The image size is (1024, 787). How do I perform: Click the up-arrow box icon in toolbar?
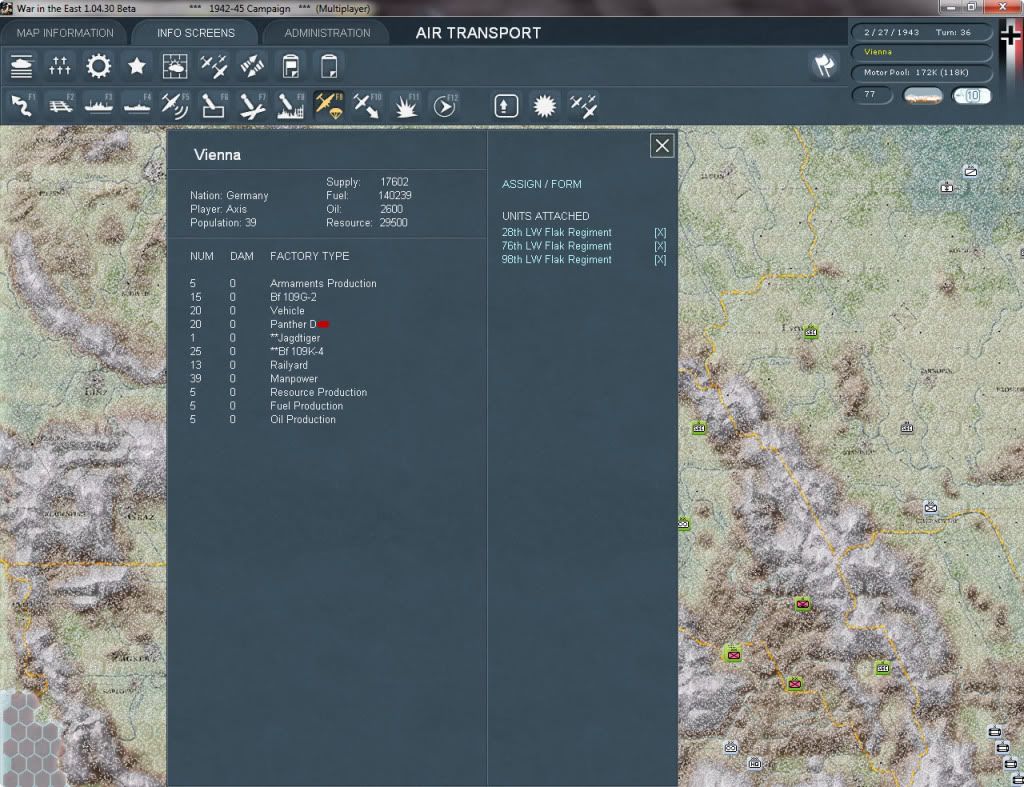(x=506, y=105)
